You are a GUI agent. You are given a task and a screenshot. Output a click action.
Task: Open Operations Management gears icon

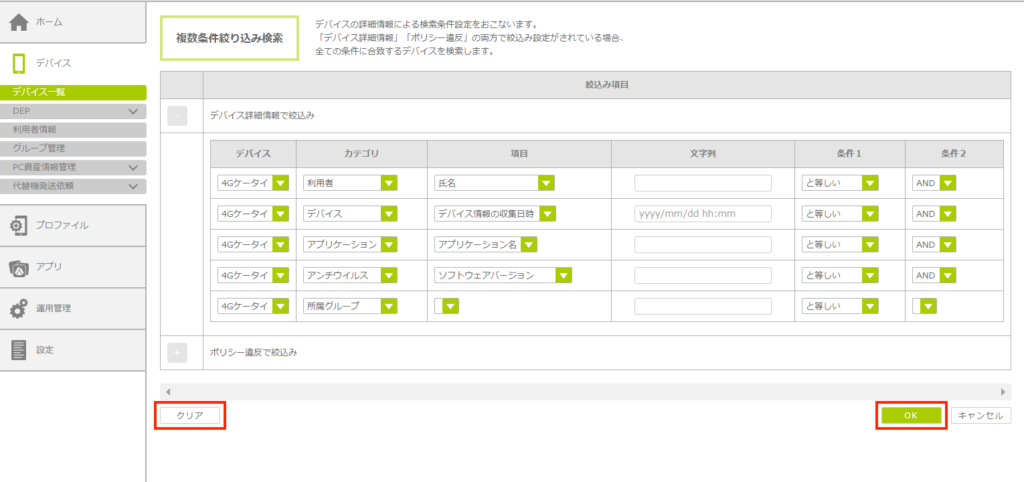(x=18, y=309)
